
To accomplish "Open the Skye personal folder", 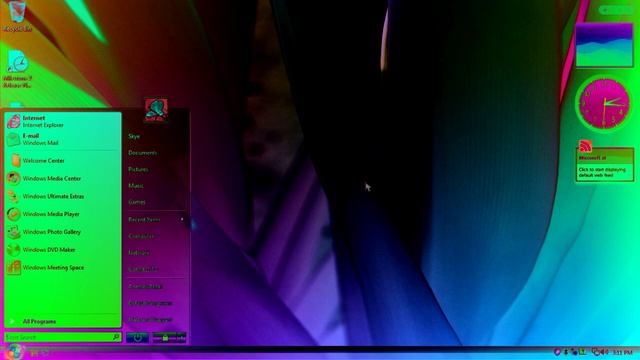I will 134,136.
